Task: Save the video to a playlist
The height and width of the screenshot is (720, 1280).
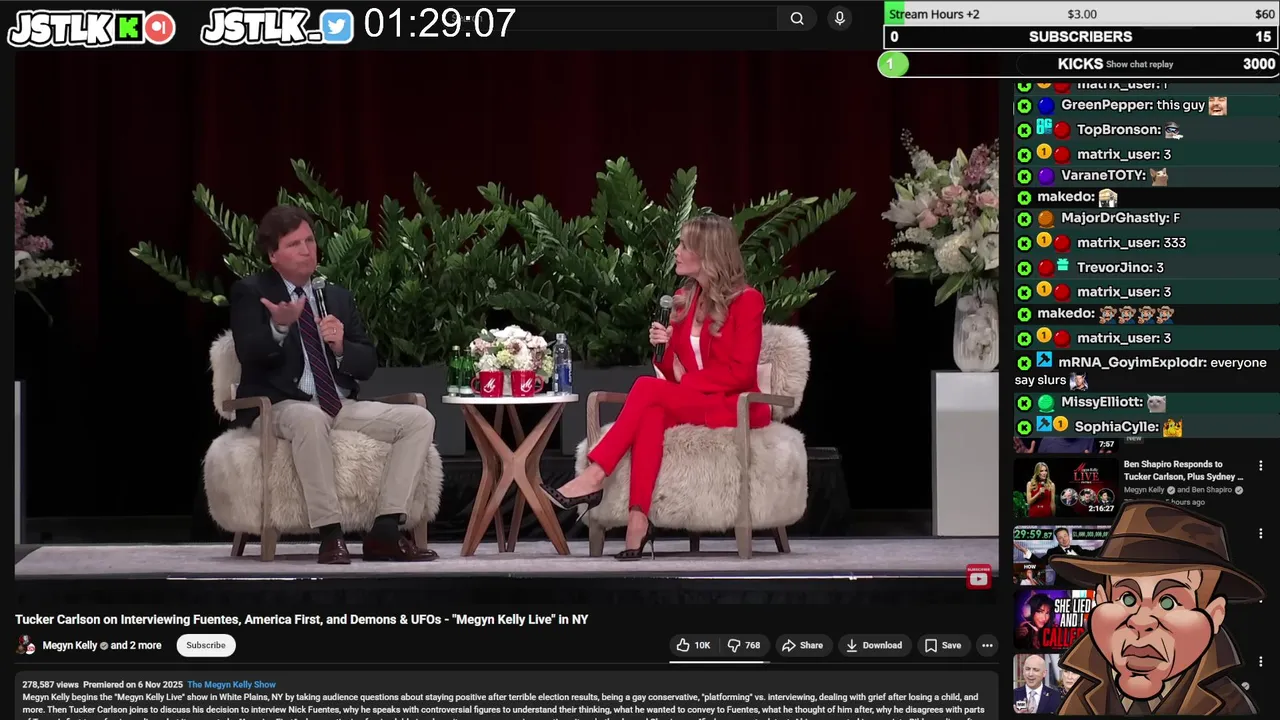Action: [x=942, y=645]
